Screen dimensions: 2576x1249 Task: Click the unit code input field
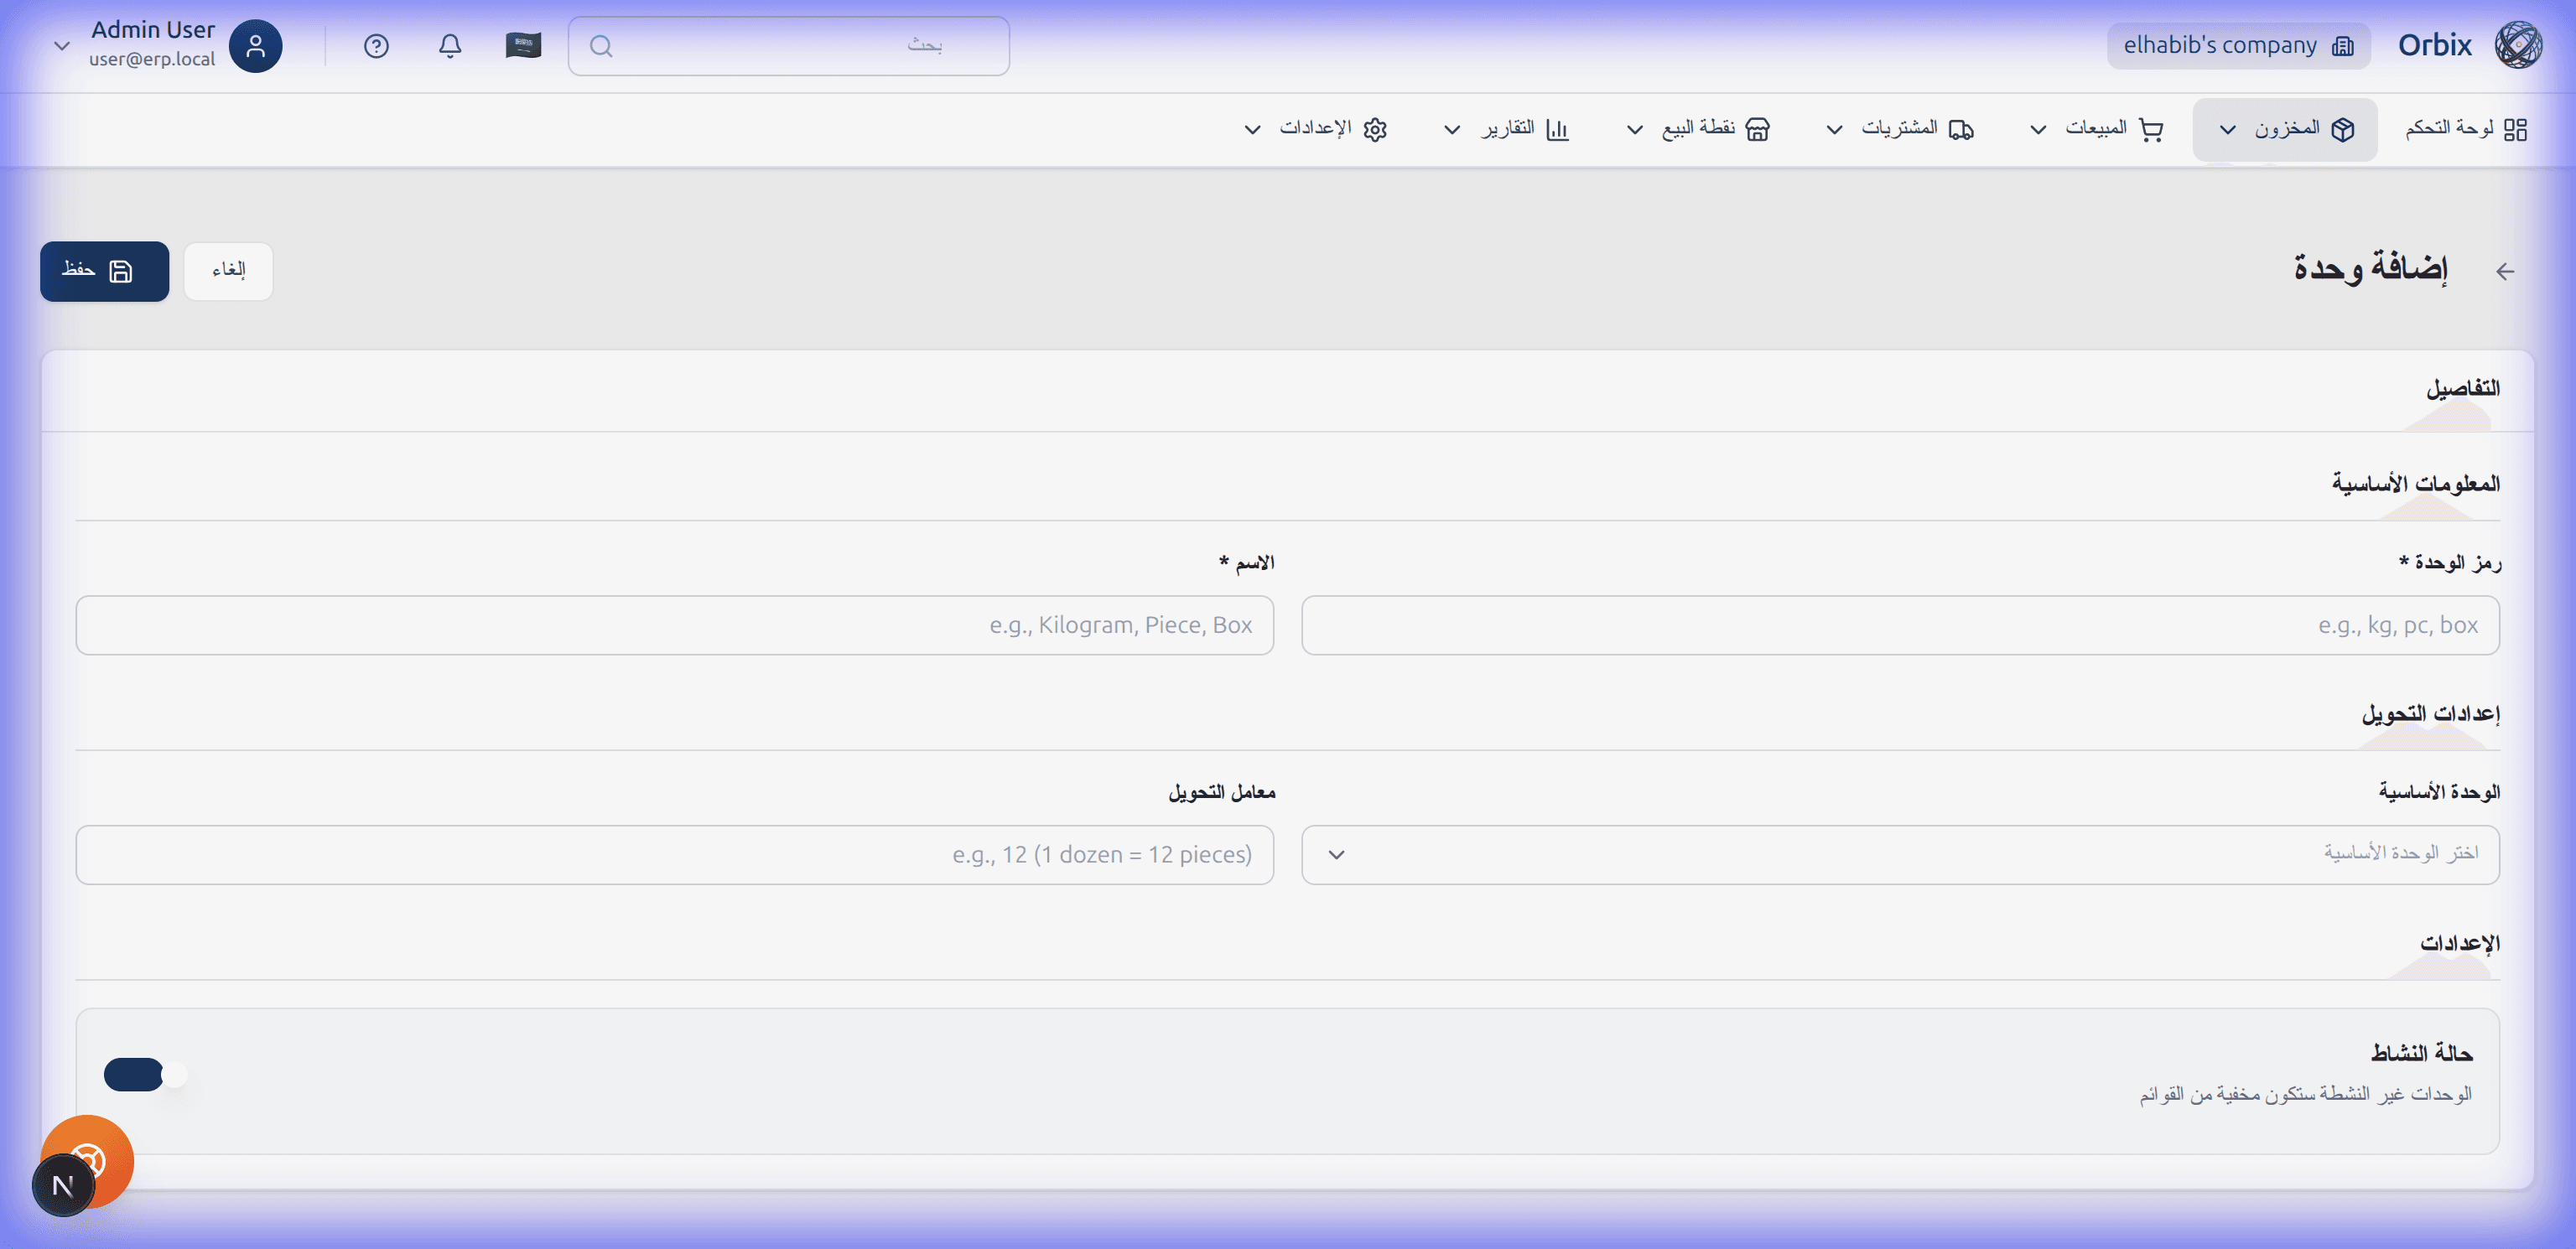click(x=1899, y=625)
